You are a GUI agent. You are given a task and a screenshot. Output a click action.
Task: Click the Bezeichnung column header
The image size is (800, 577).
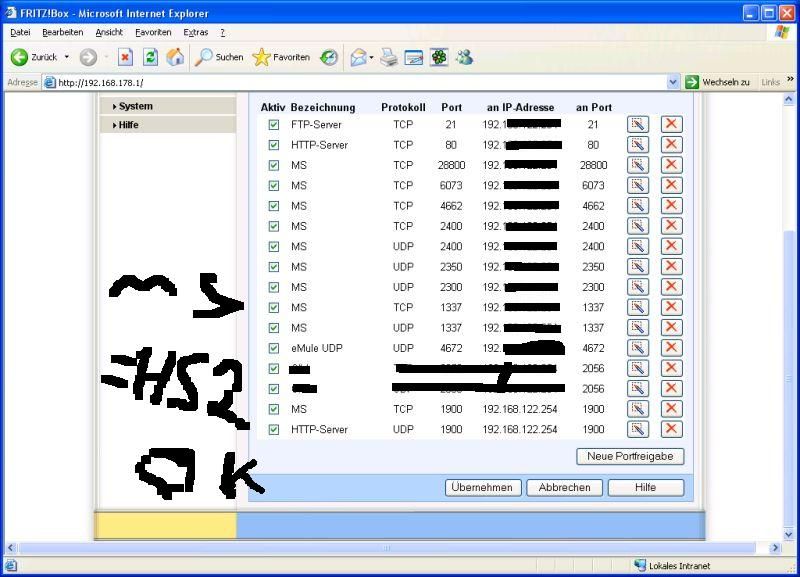coord(323,108)
